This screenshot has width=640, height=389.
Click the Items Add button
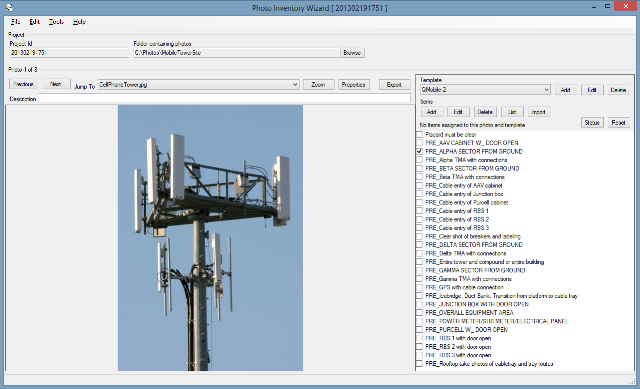click(431, 112)
